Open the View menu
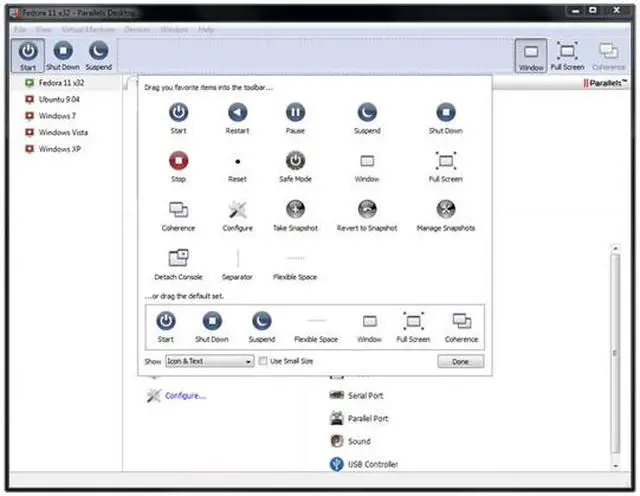Viewport: 640px width, 496px height. [43, 29]
